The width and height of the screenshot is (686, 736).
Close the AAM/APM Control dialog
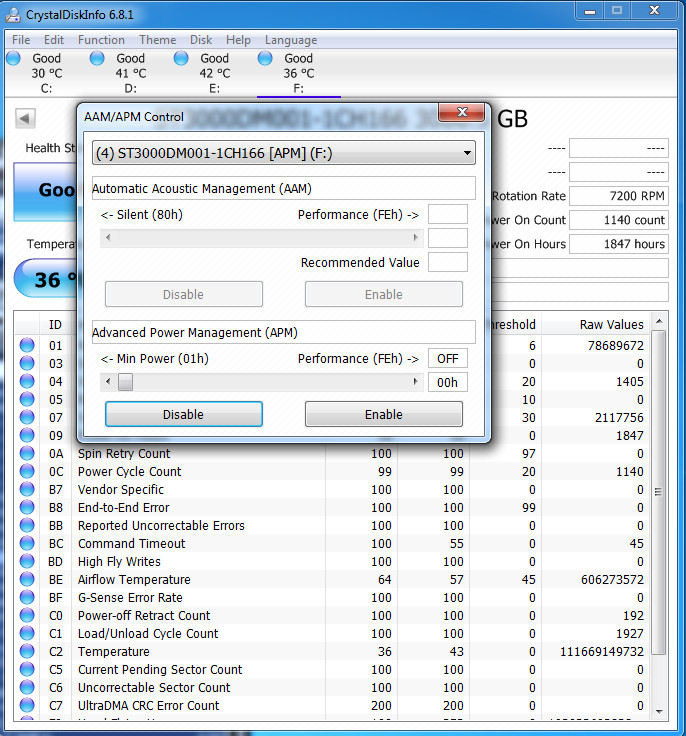tap(462, 112)
